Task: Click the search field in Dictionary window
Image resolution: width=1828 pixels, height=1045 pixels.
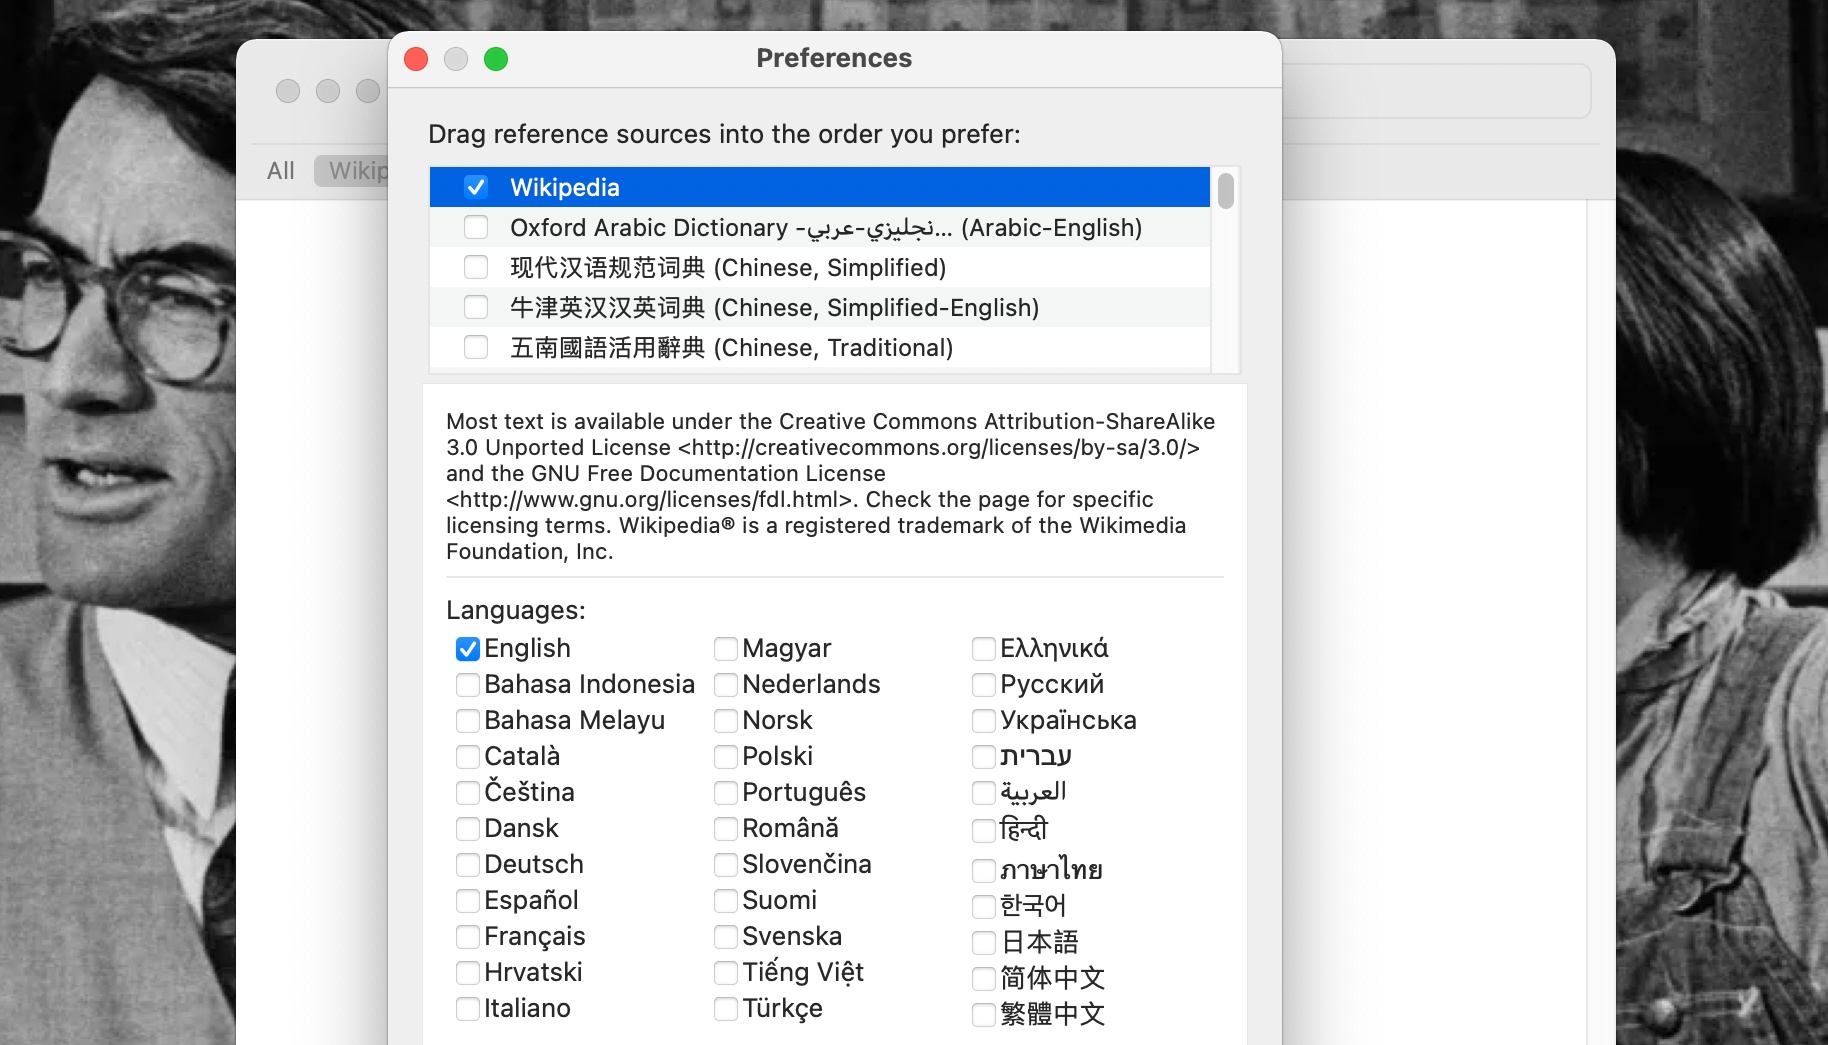Action: coord(1436,91)
